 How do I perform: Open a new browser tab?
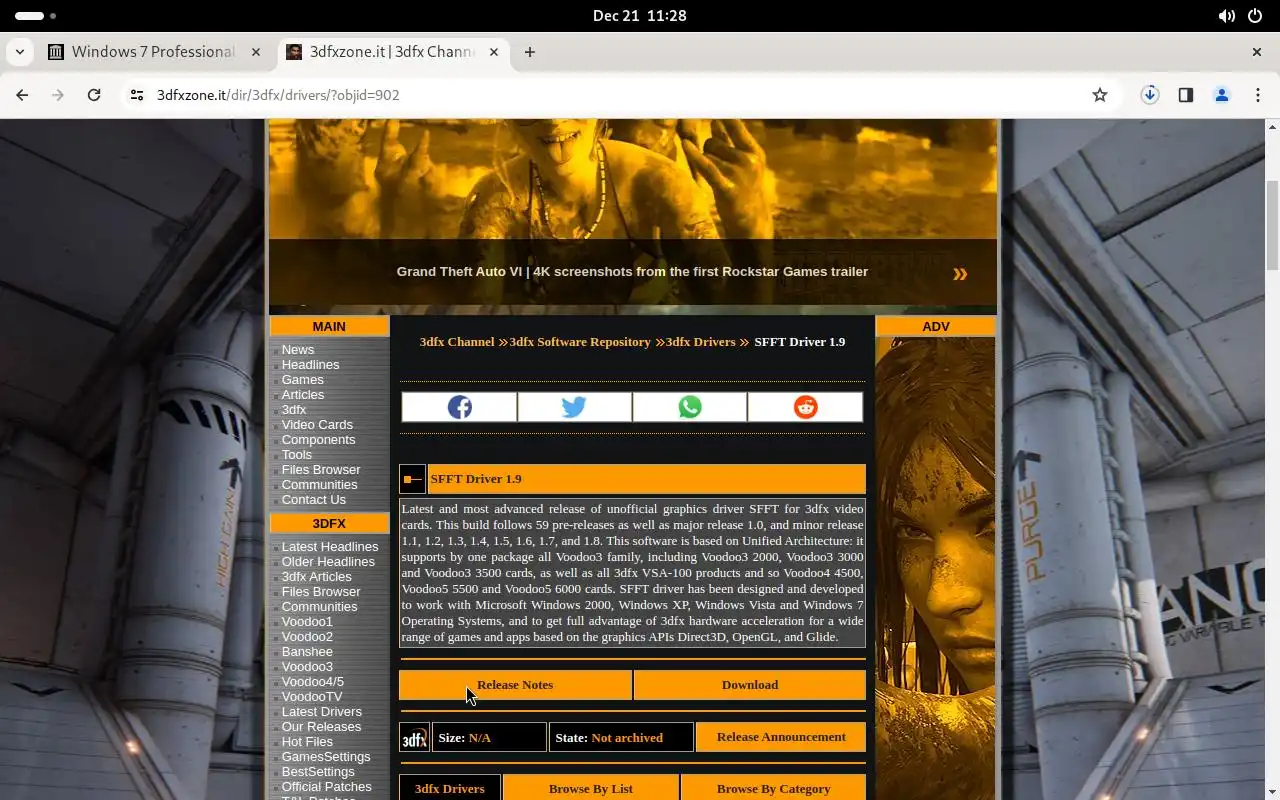(x=530, y=52)
